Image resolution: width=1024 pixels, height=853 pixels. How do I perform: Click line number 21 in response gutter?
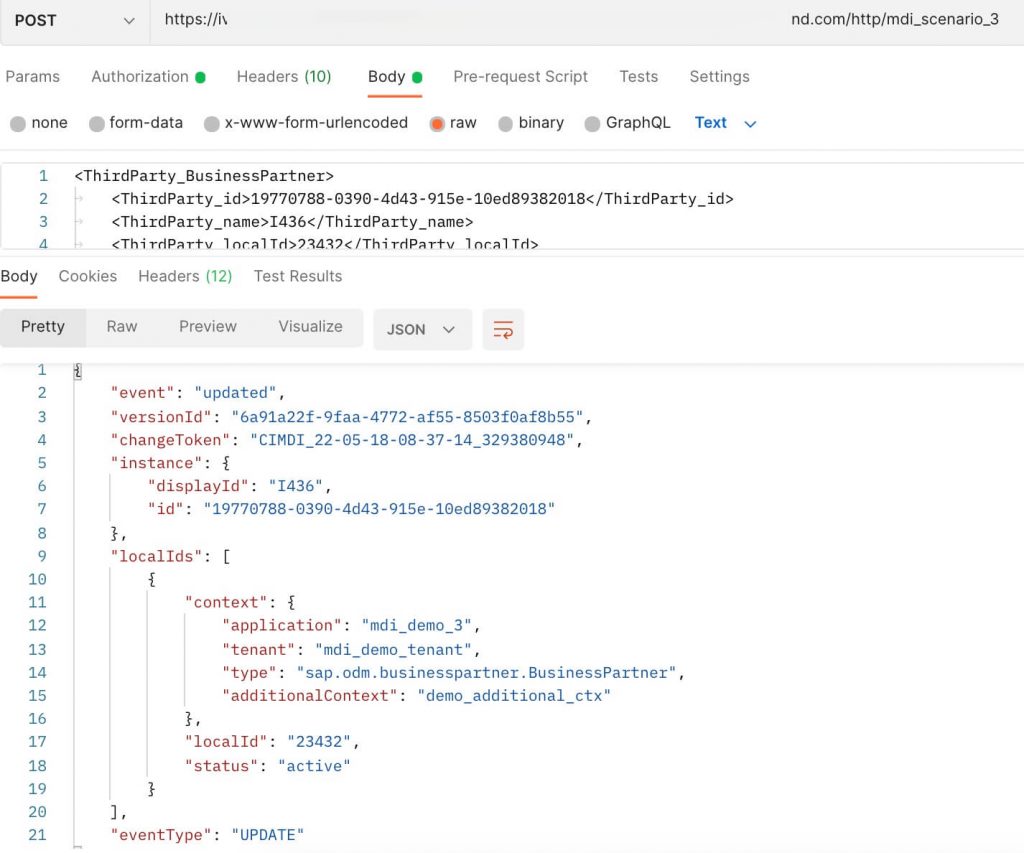coord(37,835)
